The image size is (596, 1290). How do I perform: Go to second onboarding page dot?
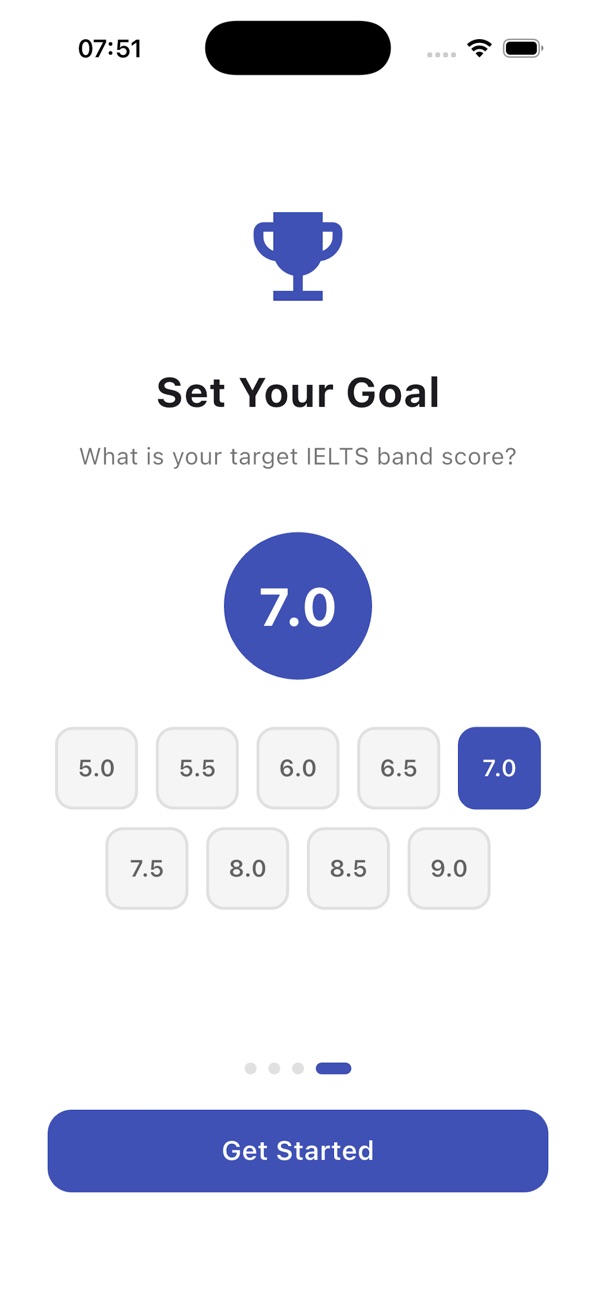pyautogui.click(x=274, y=1068)
